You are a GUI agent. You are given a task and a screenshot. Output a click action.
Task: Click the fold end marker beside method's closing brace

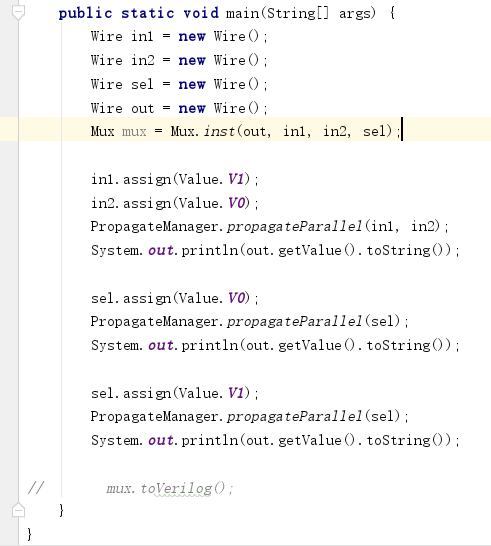coord(18,510)
